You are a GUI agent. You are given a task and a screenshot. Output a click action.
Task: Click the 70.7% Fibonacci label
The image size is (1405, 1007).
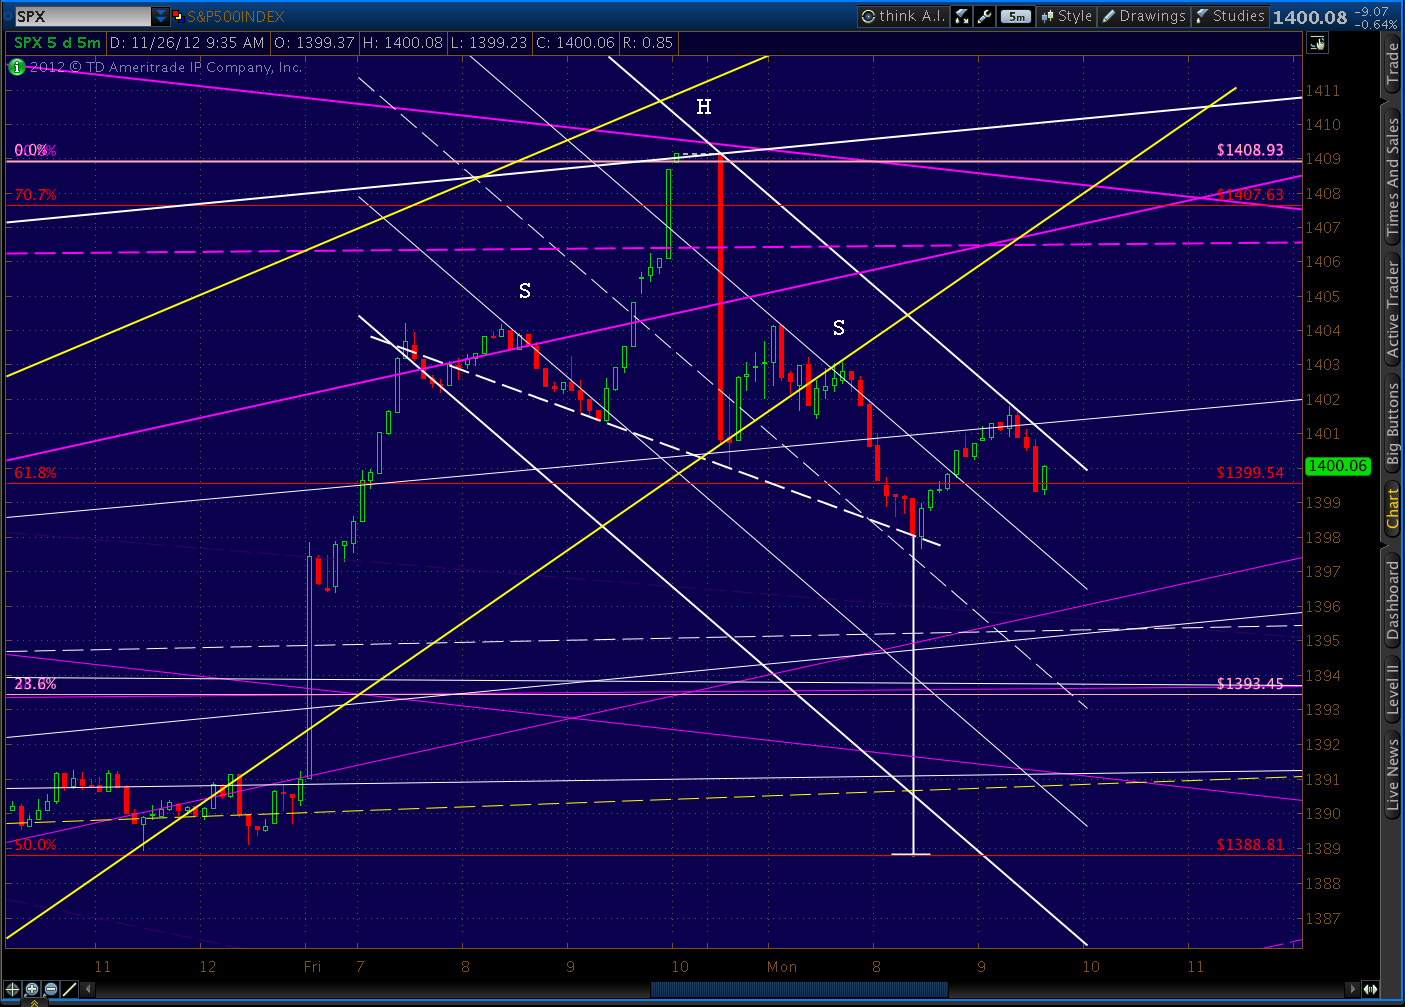click(x=35, y=195)
